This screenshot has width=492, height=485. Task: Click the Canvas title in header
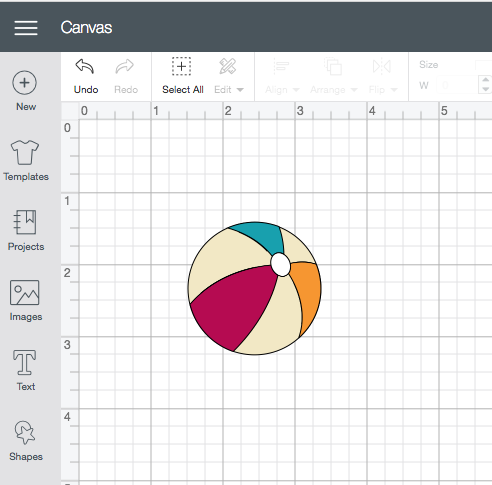tap(86, 27)
